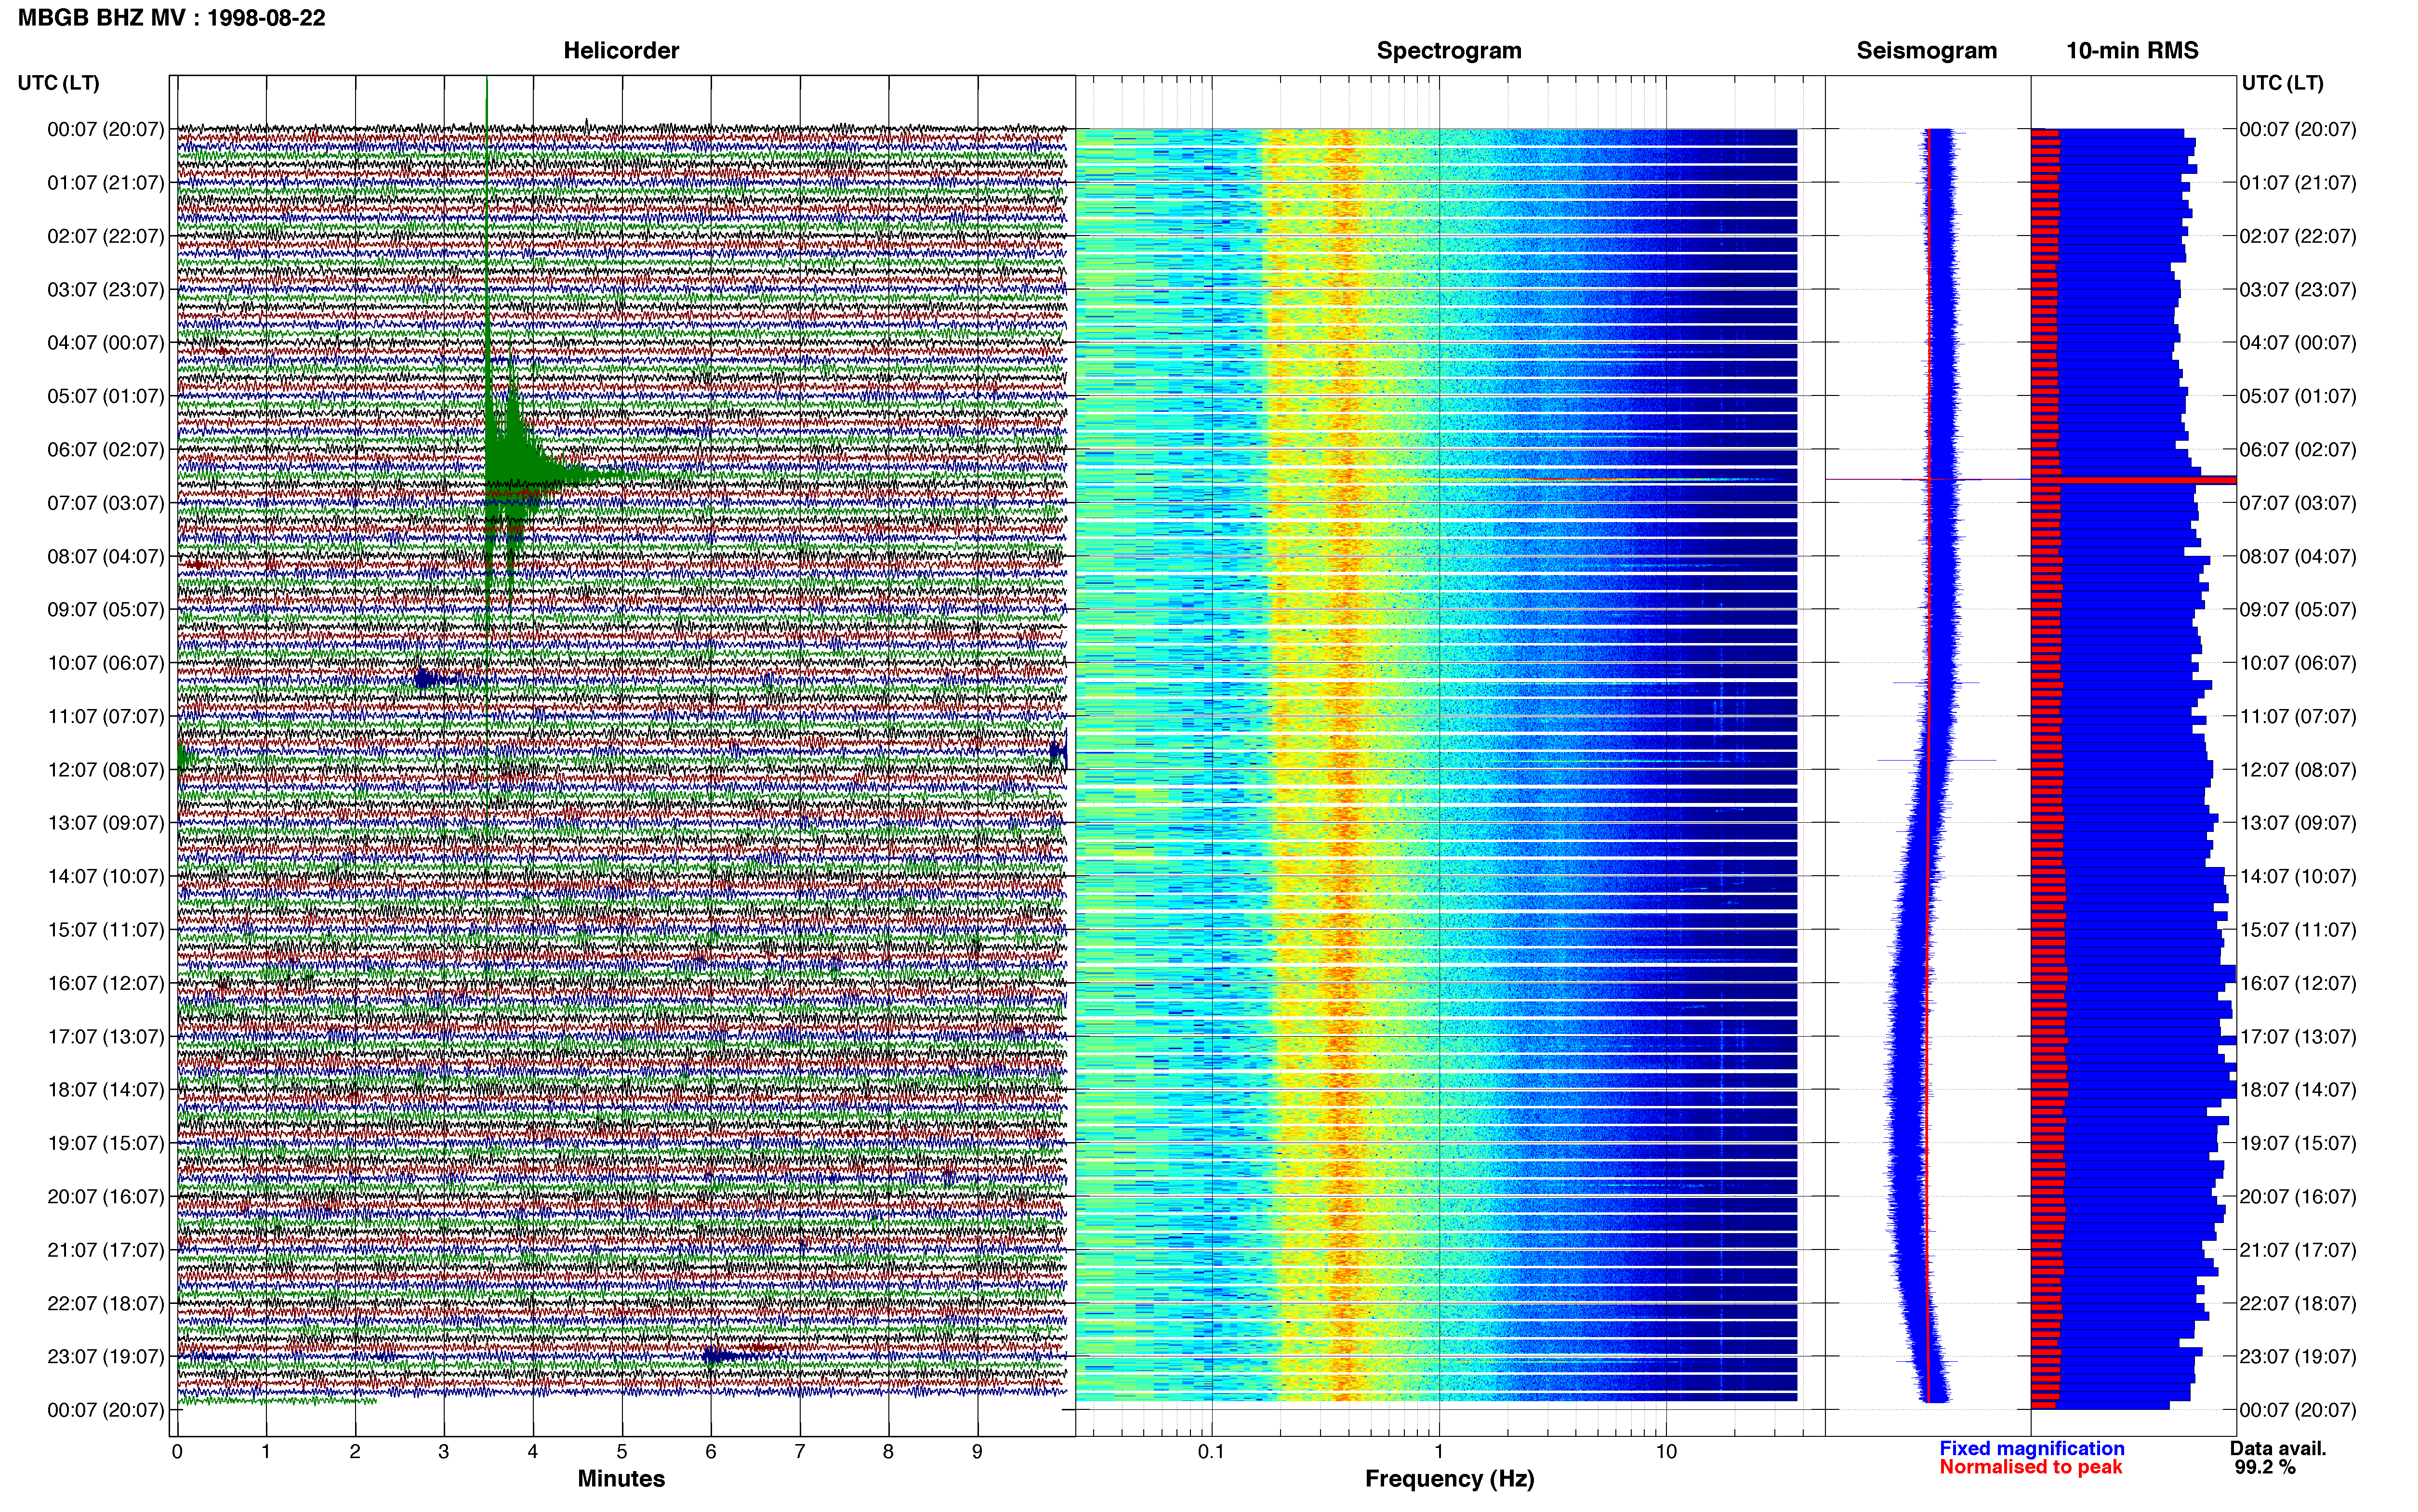This screenshot has width=2418, height=1512.
Task: Select the 'Helicorder' panel heading
Action: (621, 51)
